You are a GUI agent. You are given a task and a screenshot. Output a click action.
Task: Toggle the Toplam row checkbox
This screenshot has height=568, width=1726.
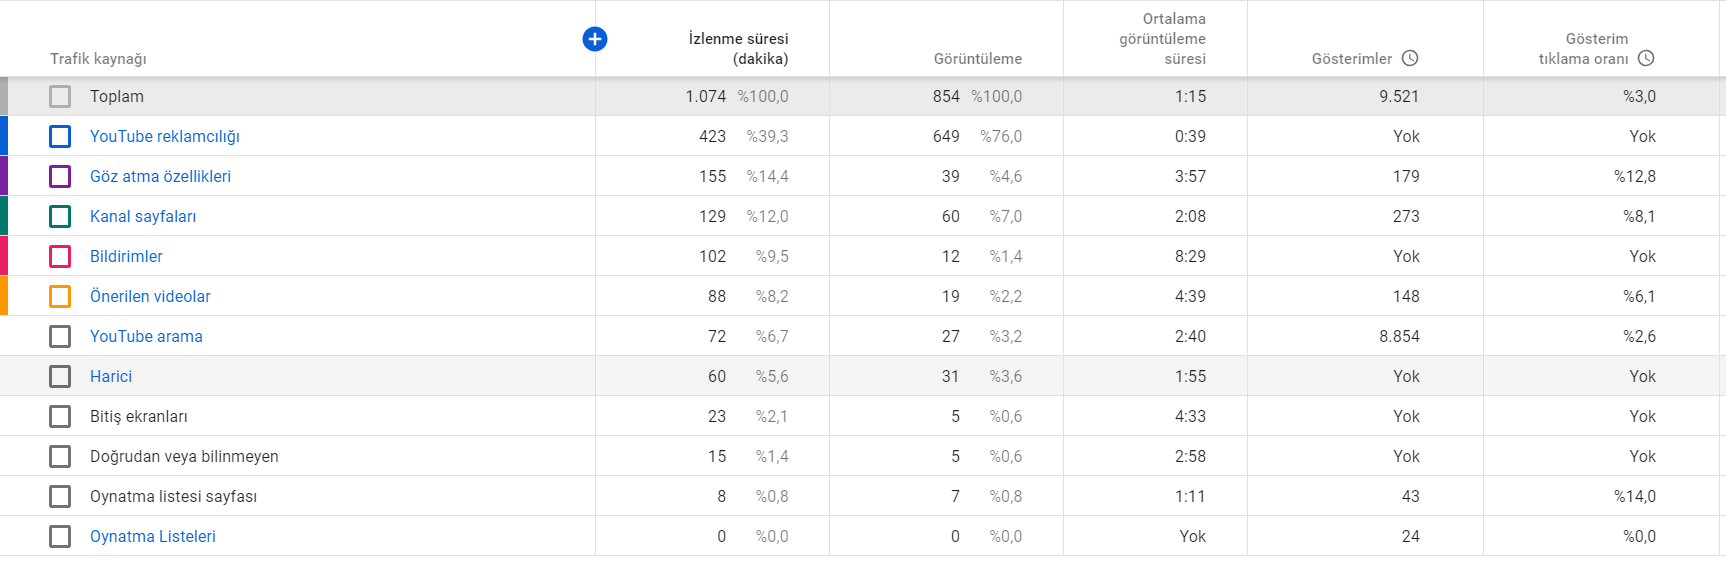click(x=60, y=96)
